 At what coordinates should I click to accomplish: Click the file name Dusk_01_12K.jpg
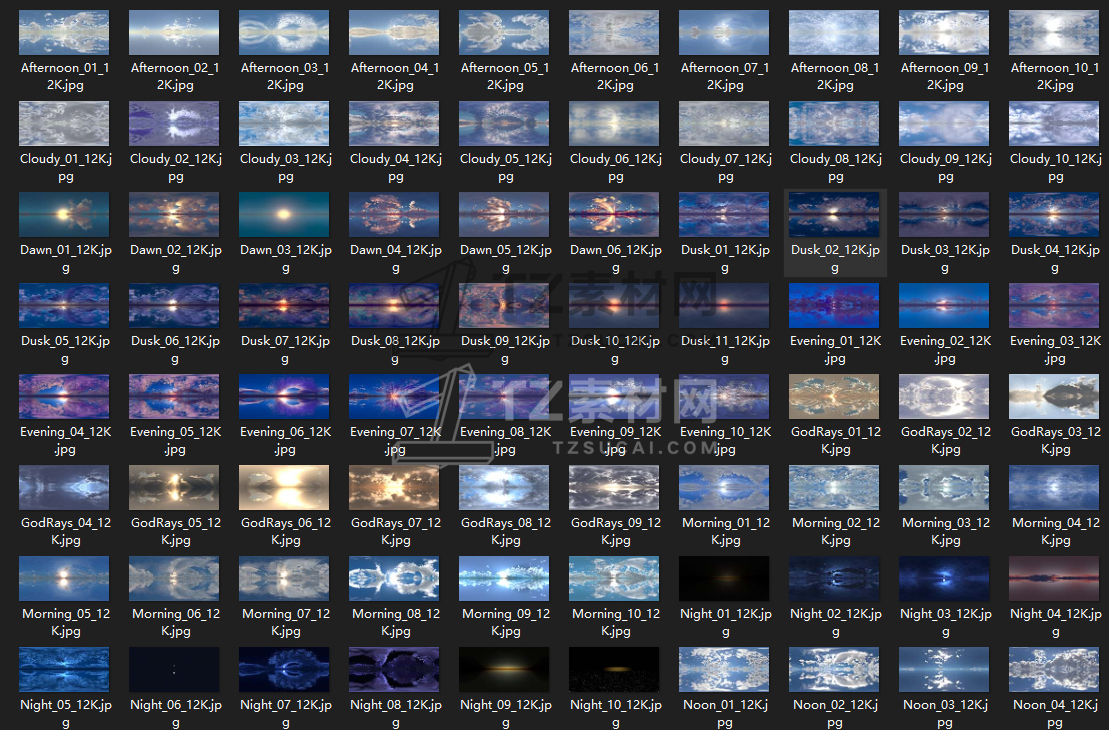pyautogui.click(x=725, y=259)
